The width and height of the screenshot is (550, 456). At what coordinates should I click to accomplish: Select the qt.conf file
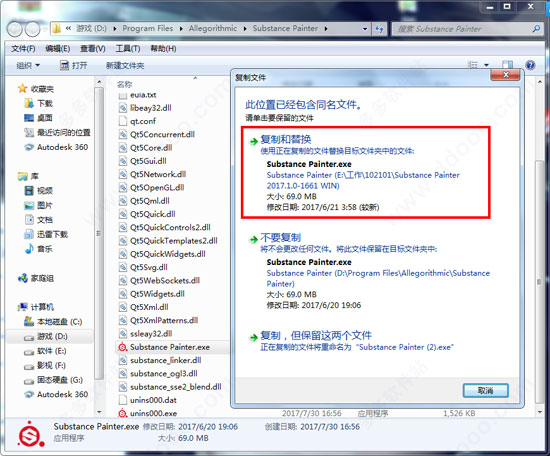(137, 121)
